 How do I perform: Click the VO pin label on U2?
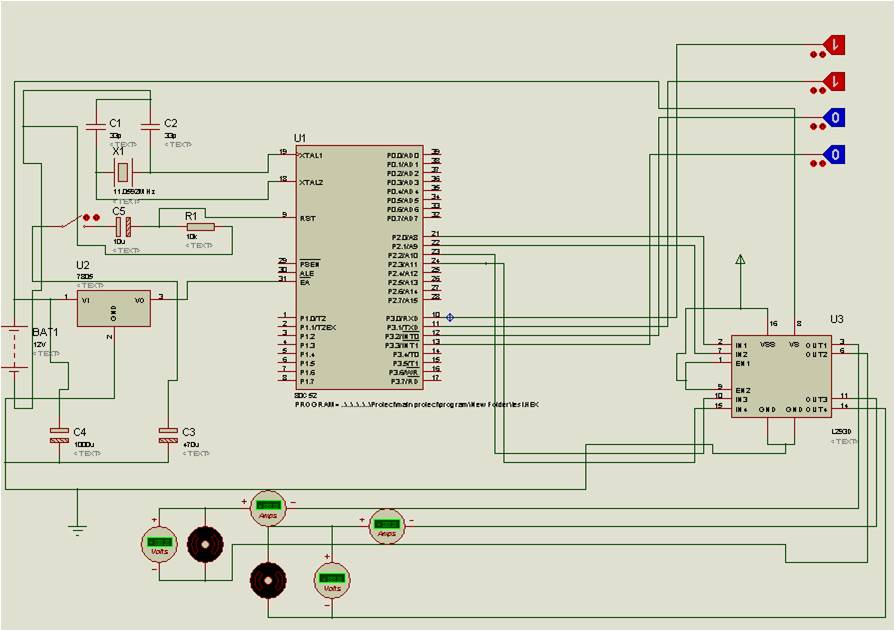140,300
